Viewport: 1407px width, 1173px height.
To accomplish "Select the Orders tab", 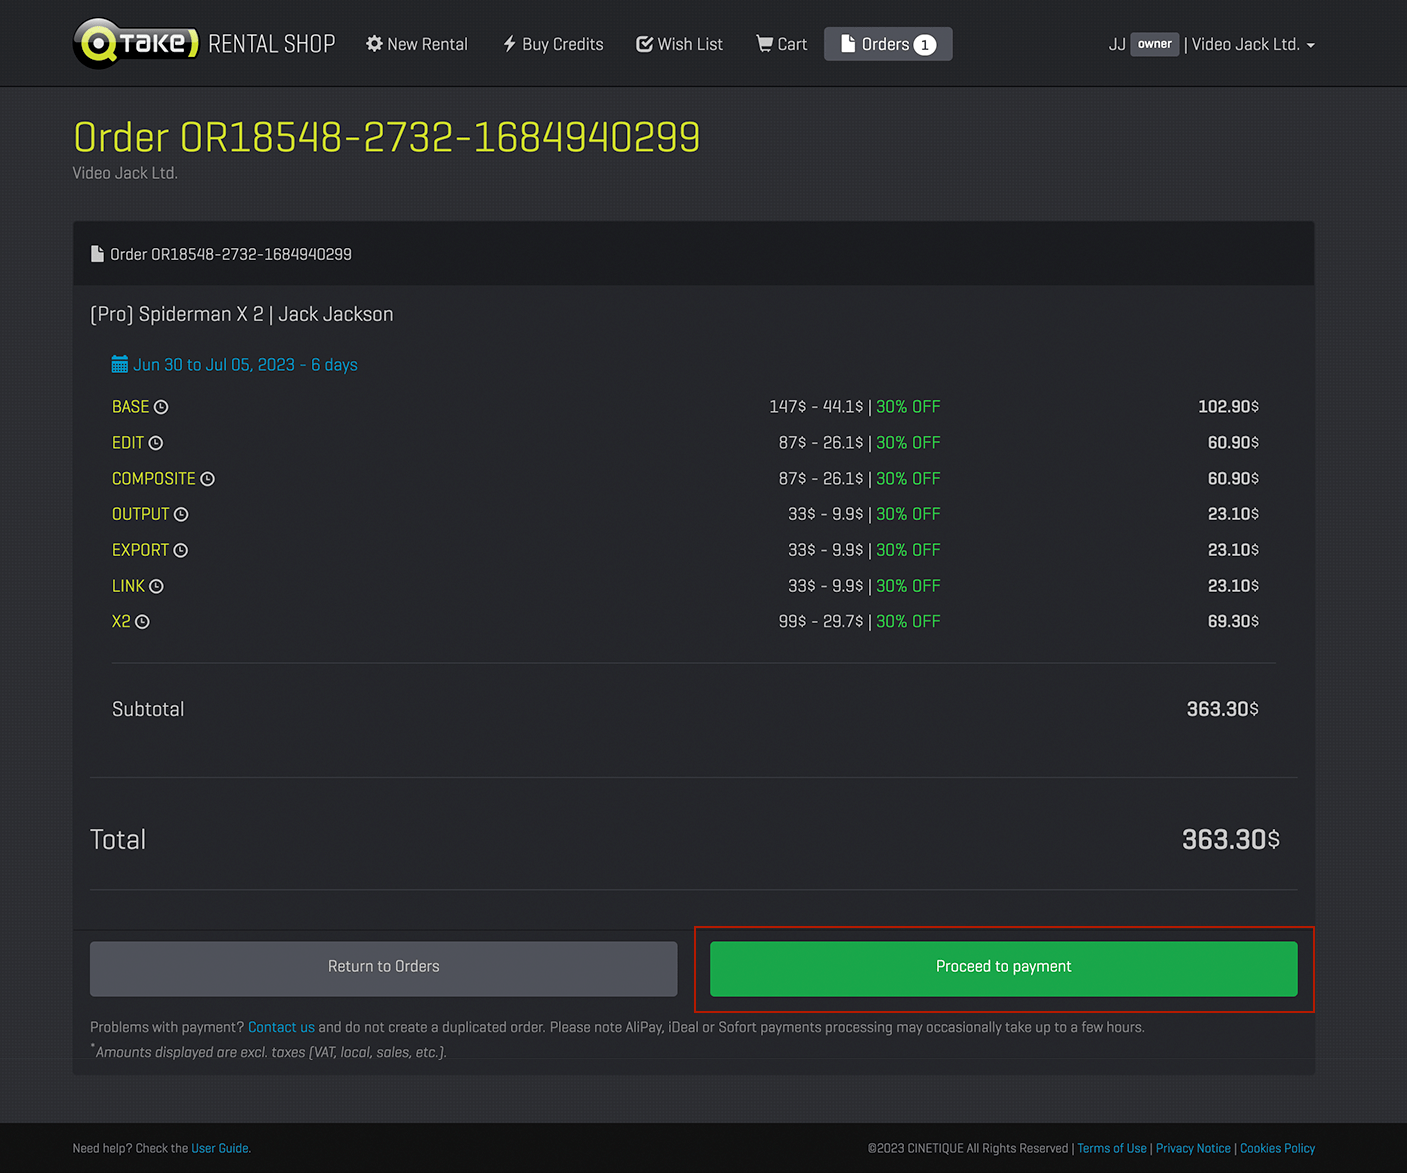I will tap(888, 44).
